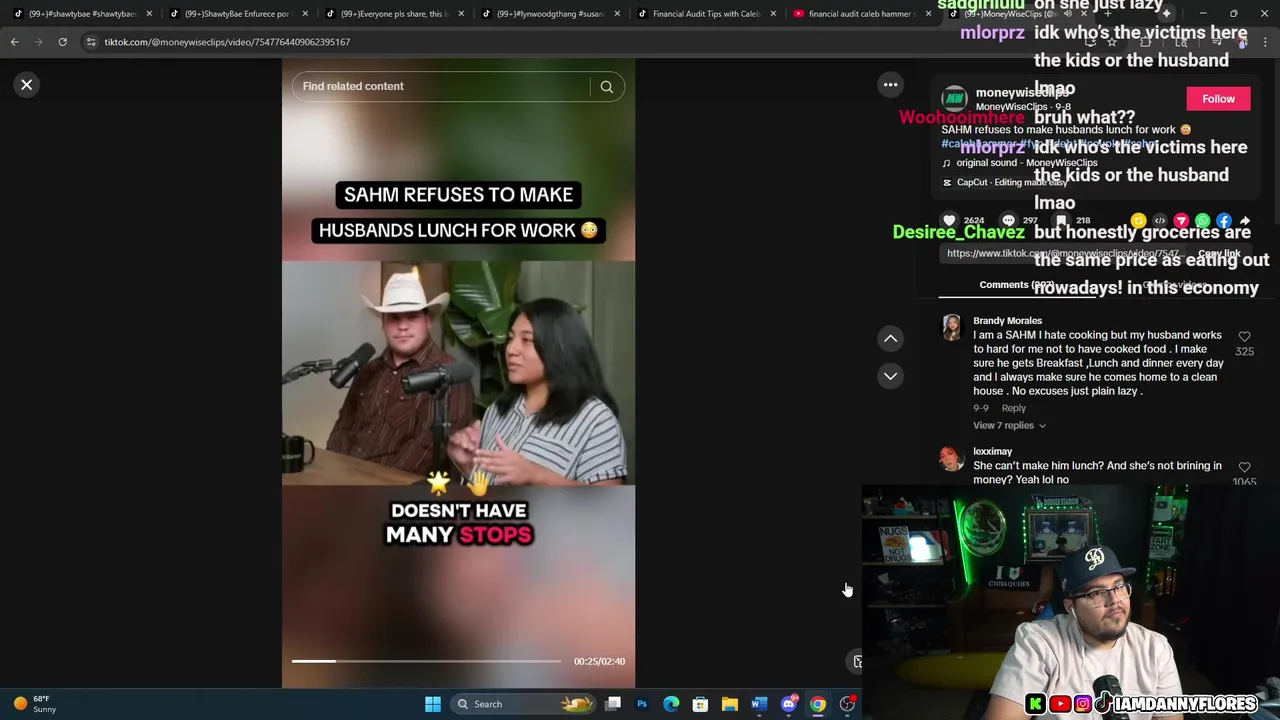The height and width of the screenshot is (720, 1280).
Task: Click the taskbar Search box
Action: point(524,704)
